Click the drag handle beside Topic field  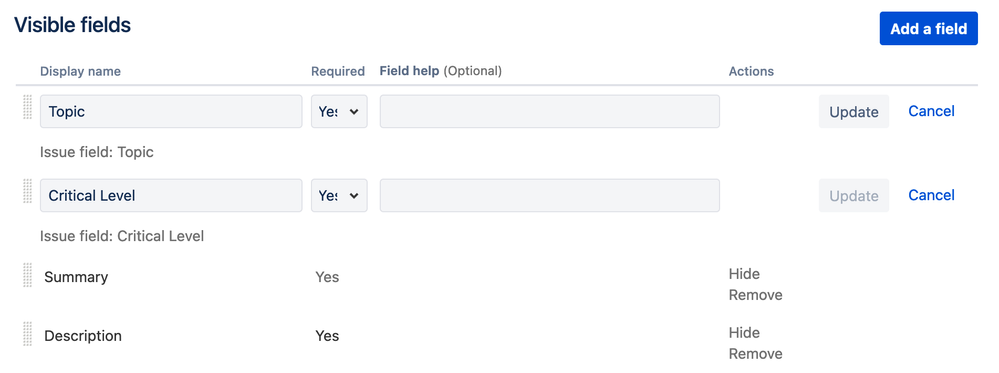pos(27,107)
